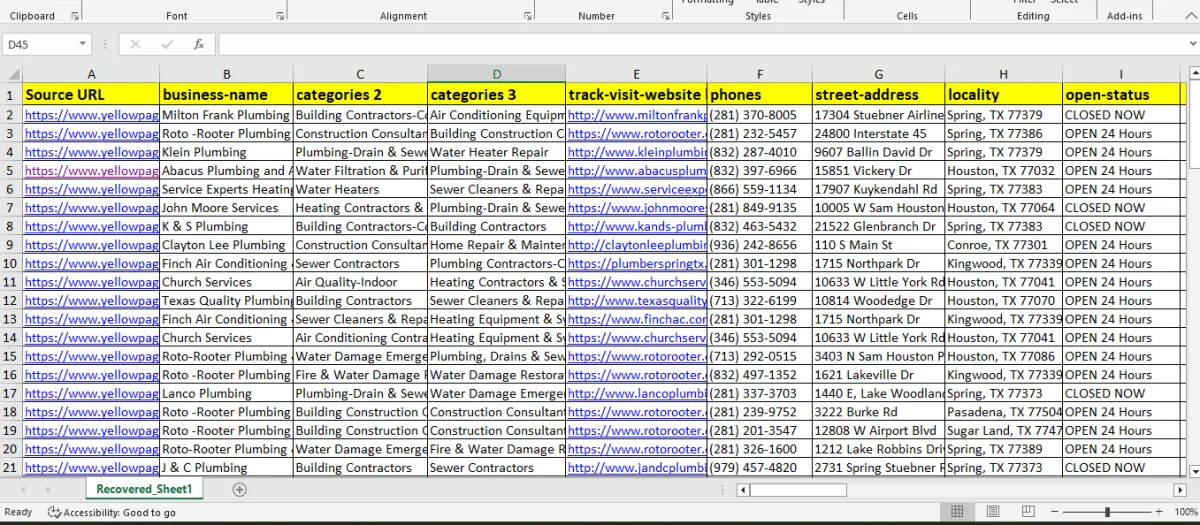
Task: Select address cell '3222 Burke Rd'
Action: pyautogui.click(x=879, y=412)
